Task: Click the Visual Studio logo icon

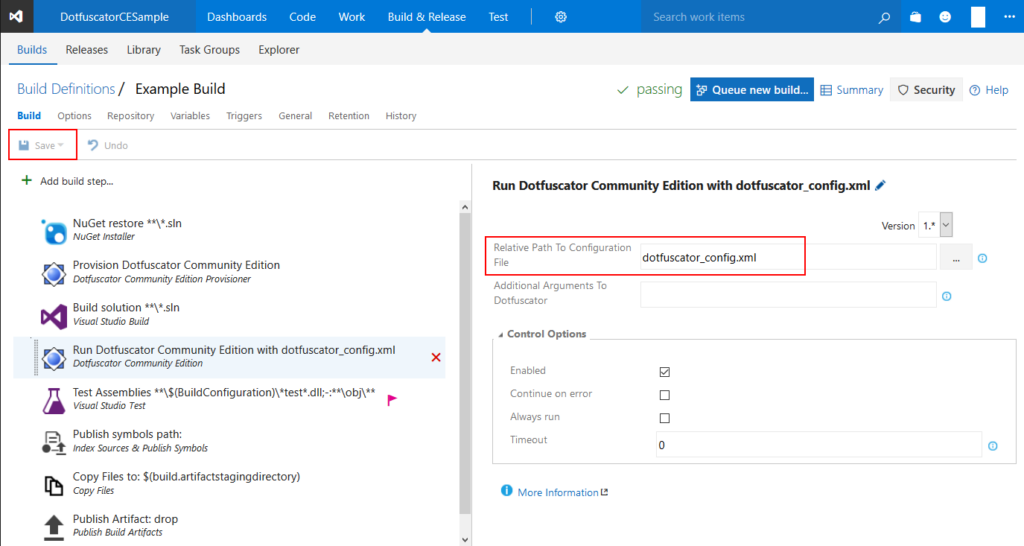Action: [x=16, y=16]
